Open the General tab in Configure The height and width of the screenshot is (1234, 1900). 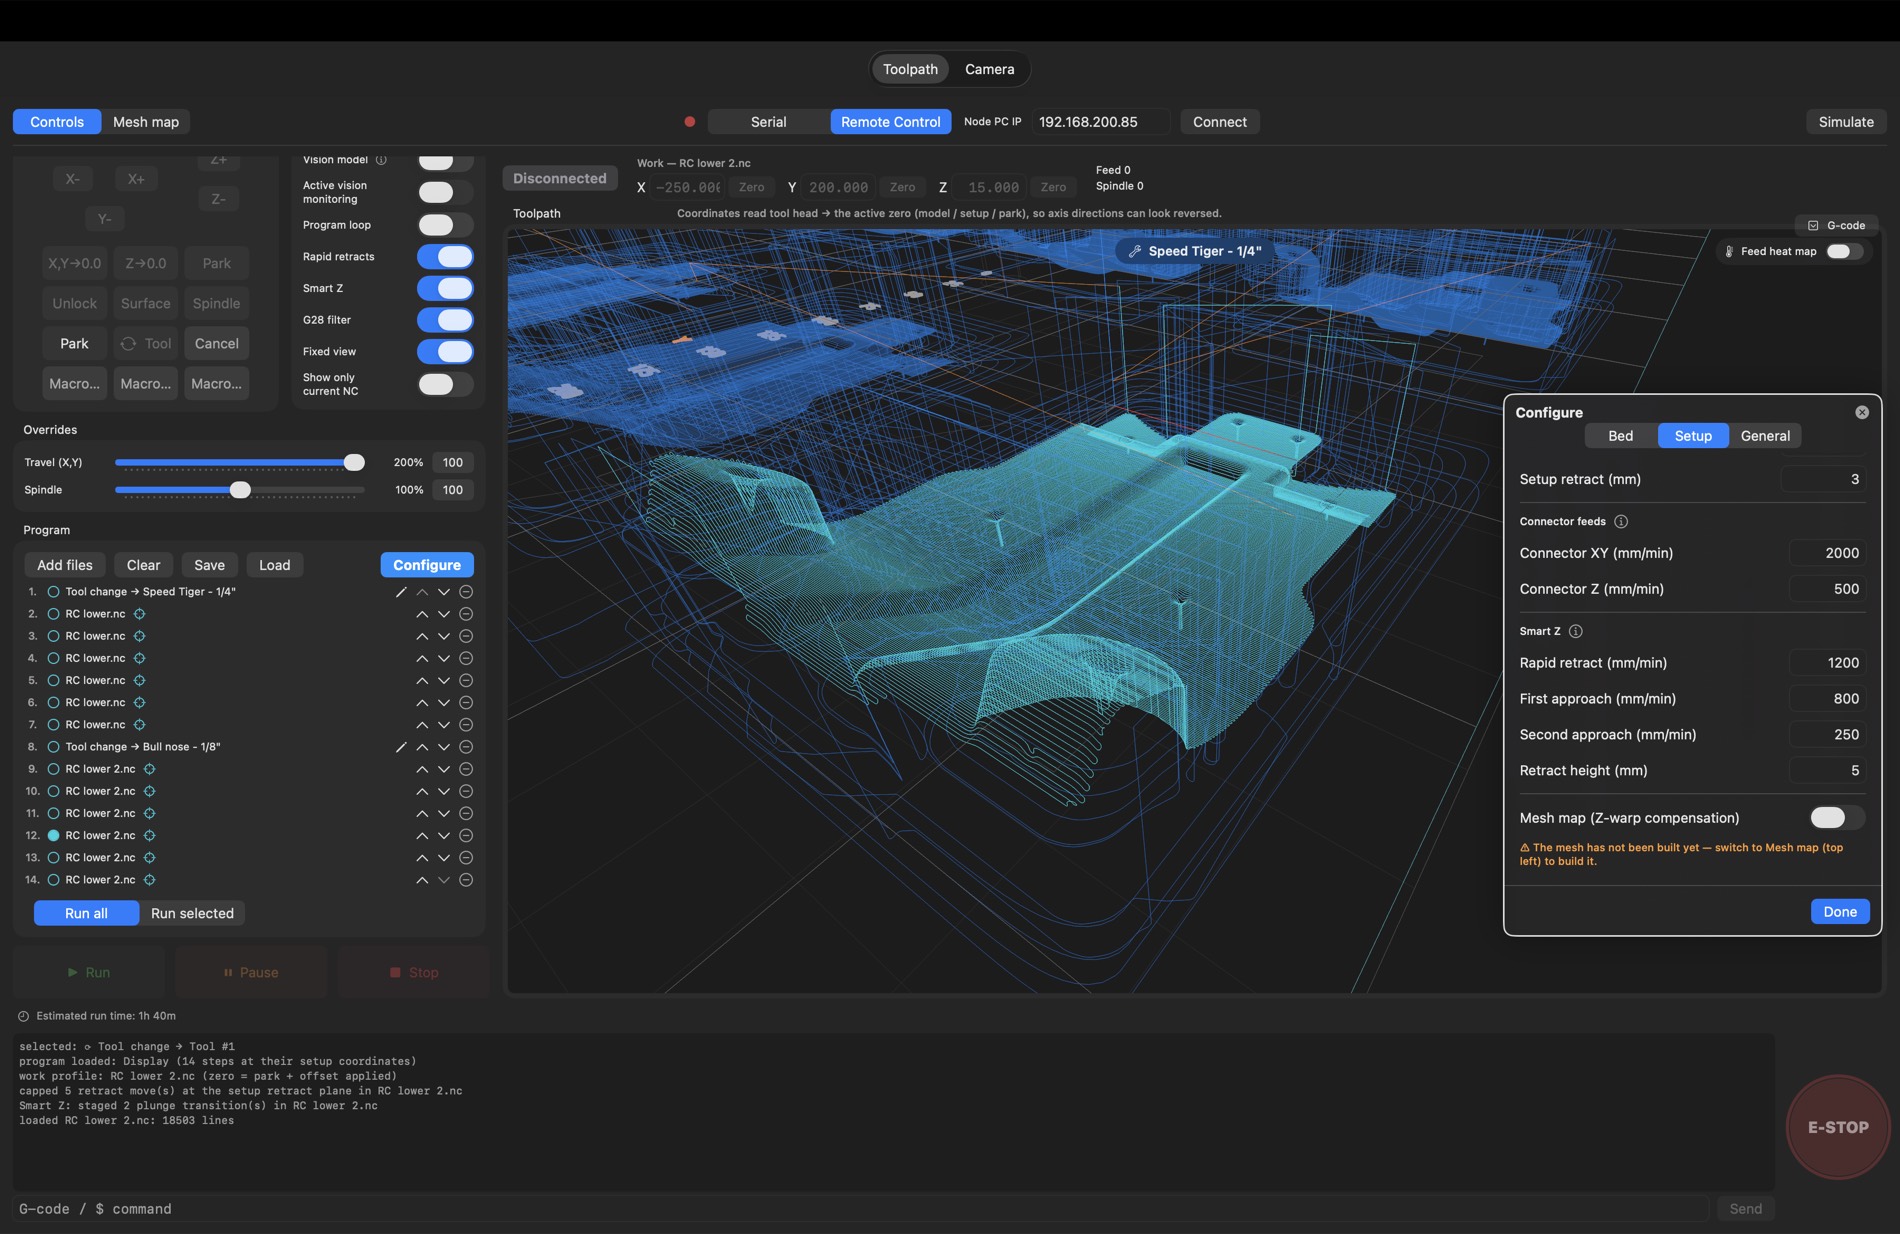pyautogui.click(x=1765, y=436)
